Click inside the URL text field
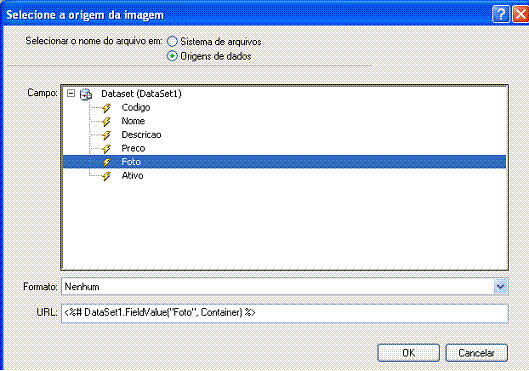The width and height of the screenshot is (529, 371). point(284,313)
